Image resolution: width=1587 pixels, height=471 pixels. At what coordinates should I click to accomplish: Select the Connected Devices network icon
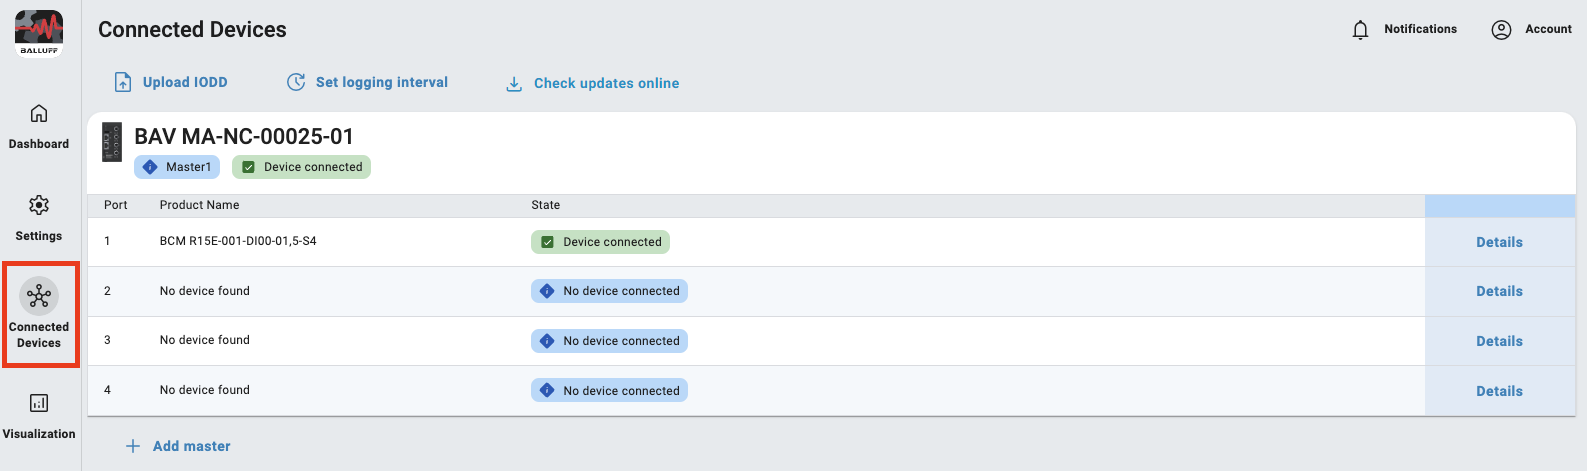[x=39, y=297]
